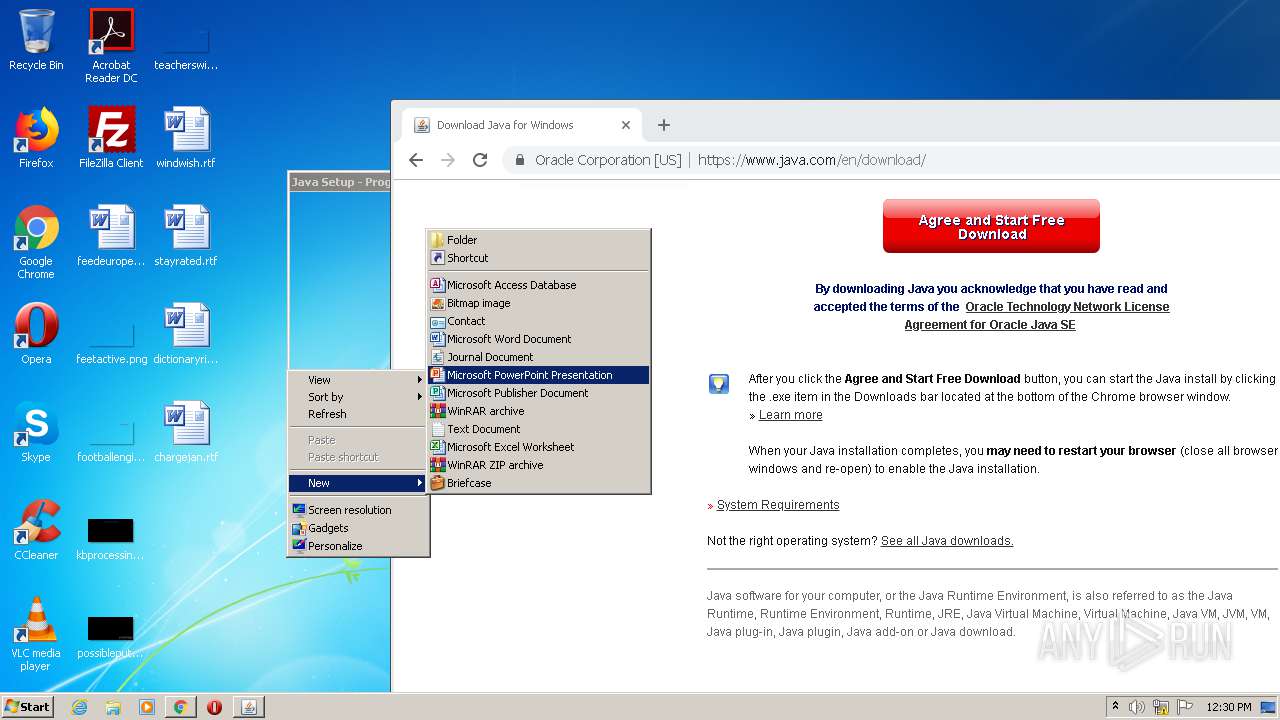Create new Contact
The height and width of the screenshot is (720, 1280).
[539, 321]
